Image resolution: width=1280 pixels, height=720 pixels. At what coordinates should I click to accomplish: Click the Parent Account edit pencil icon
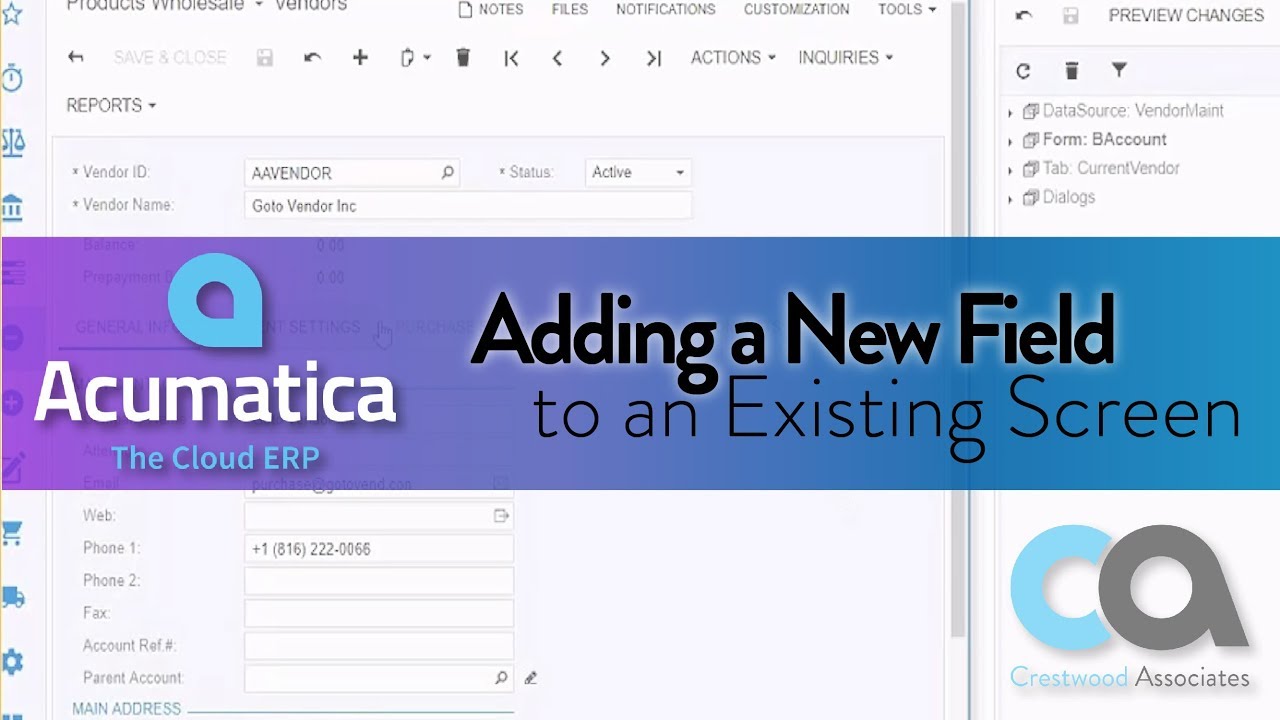(x=531, y=678)
